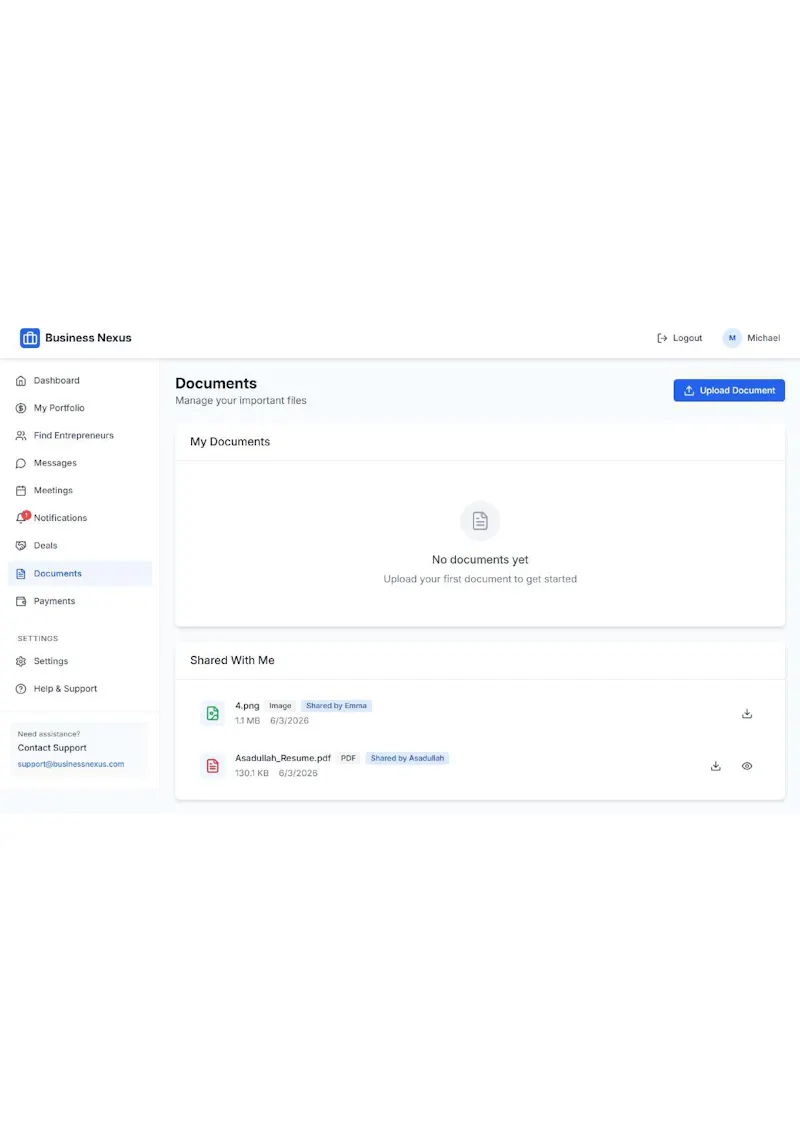Go to Payments

point(80,601)
